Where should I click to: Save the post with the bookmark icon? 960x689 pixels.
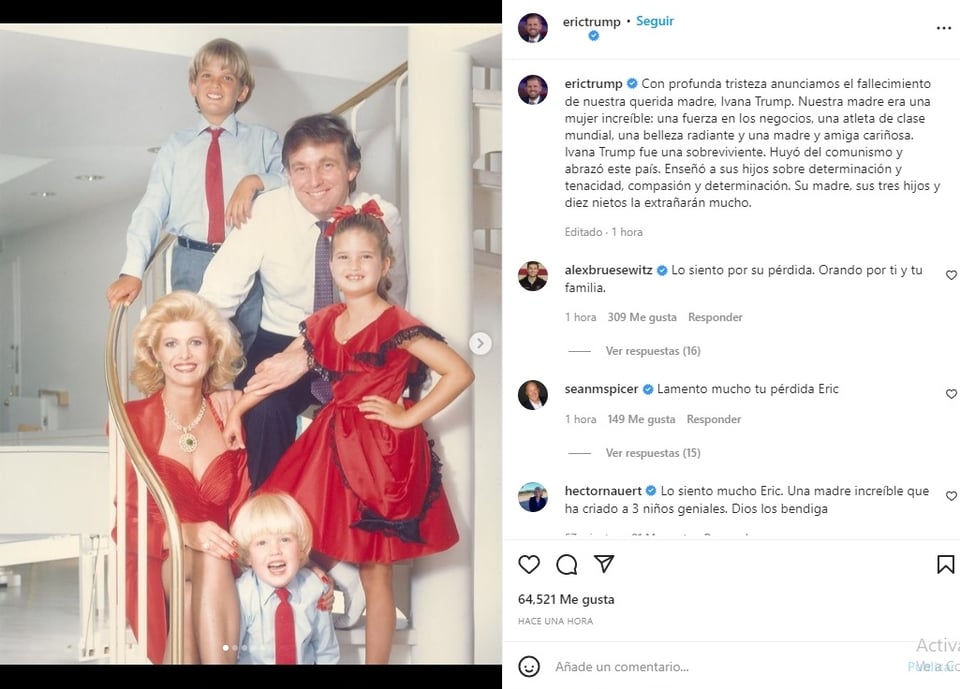point(945,564)
